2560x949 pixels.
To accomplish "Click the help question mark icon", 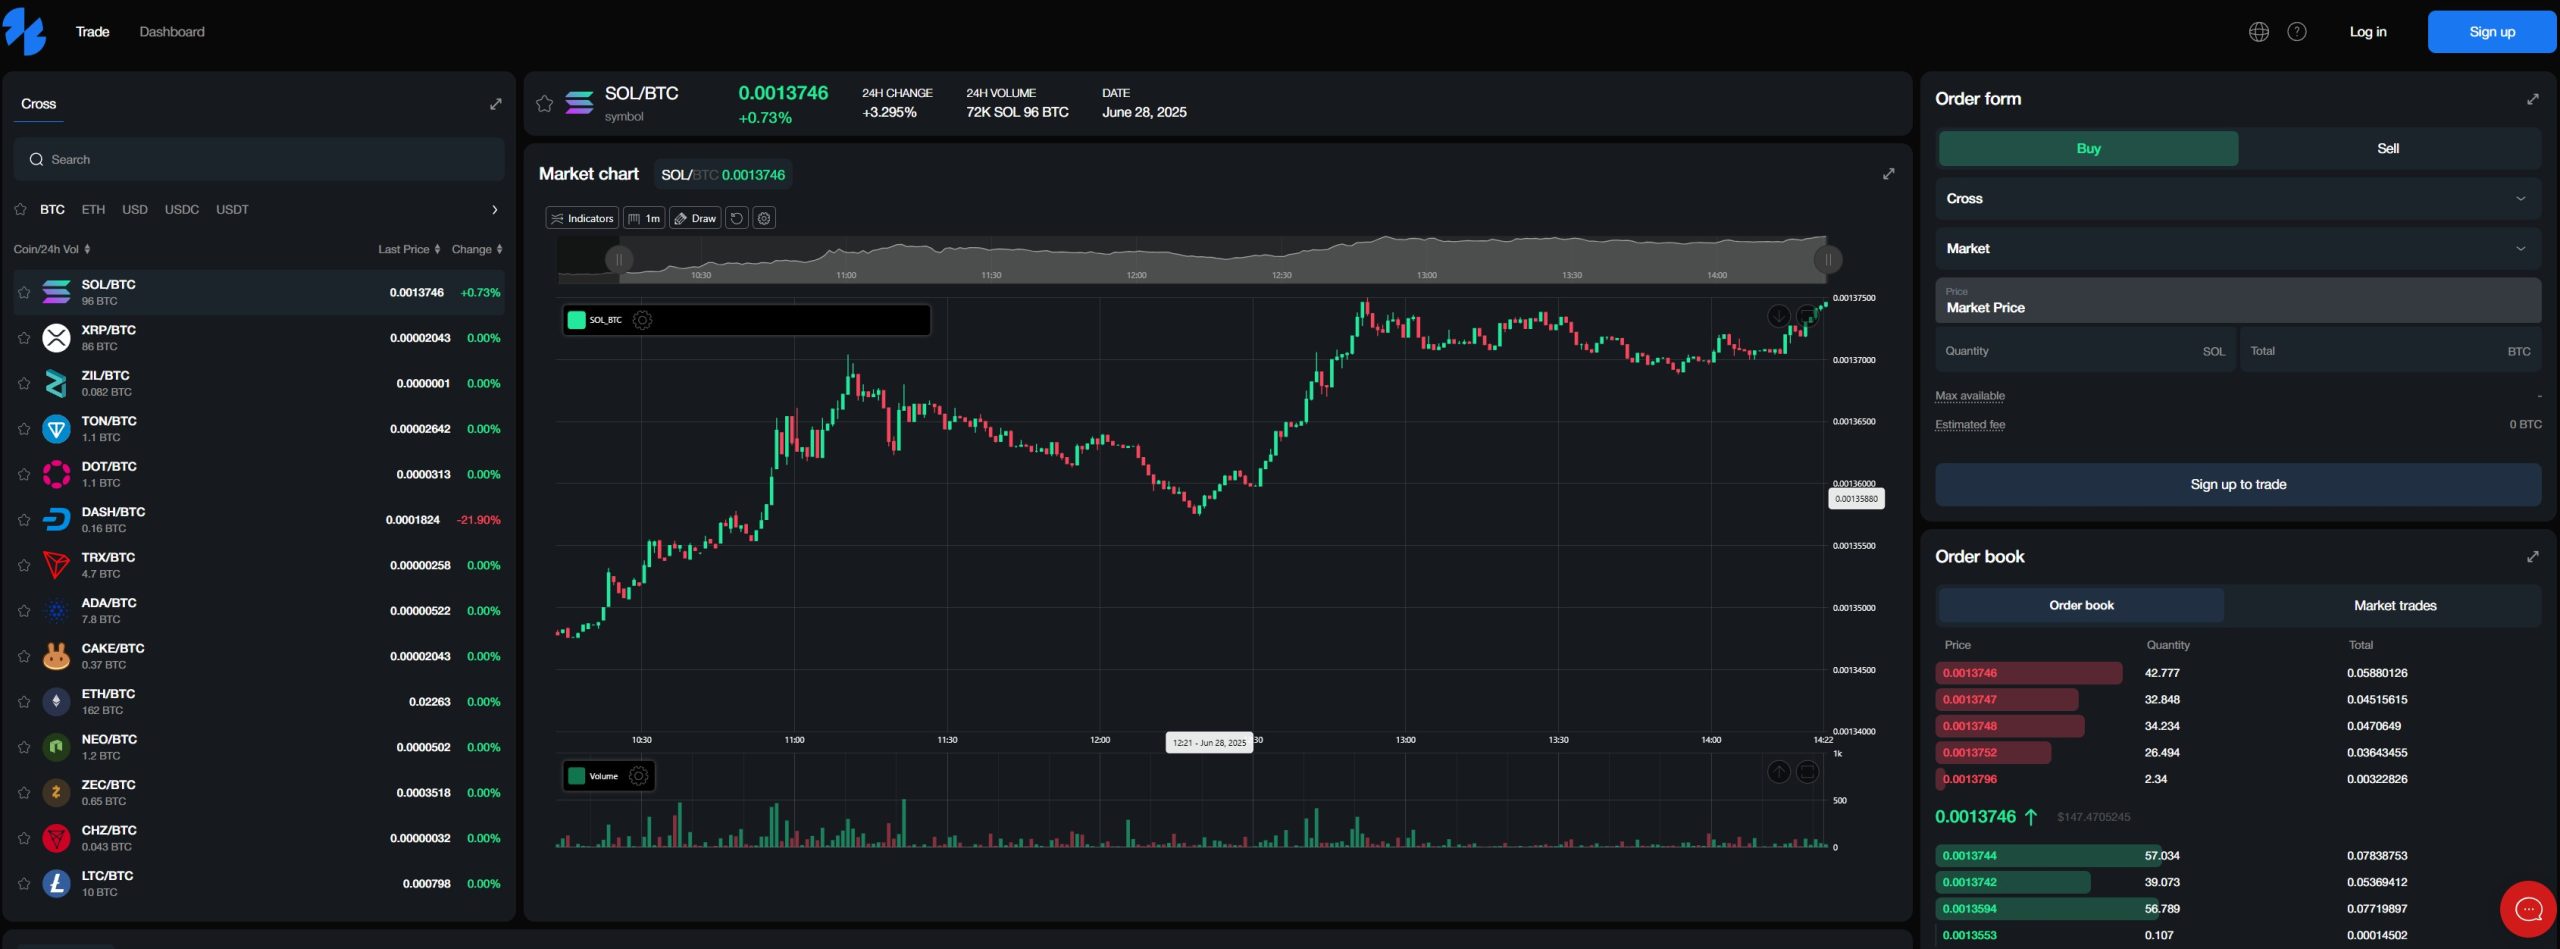I will [x=2297, y=32].
